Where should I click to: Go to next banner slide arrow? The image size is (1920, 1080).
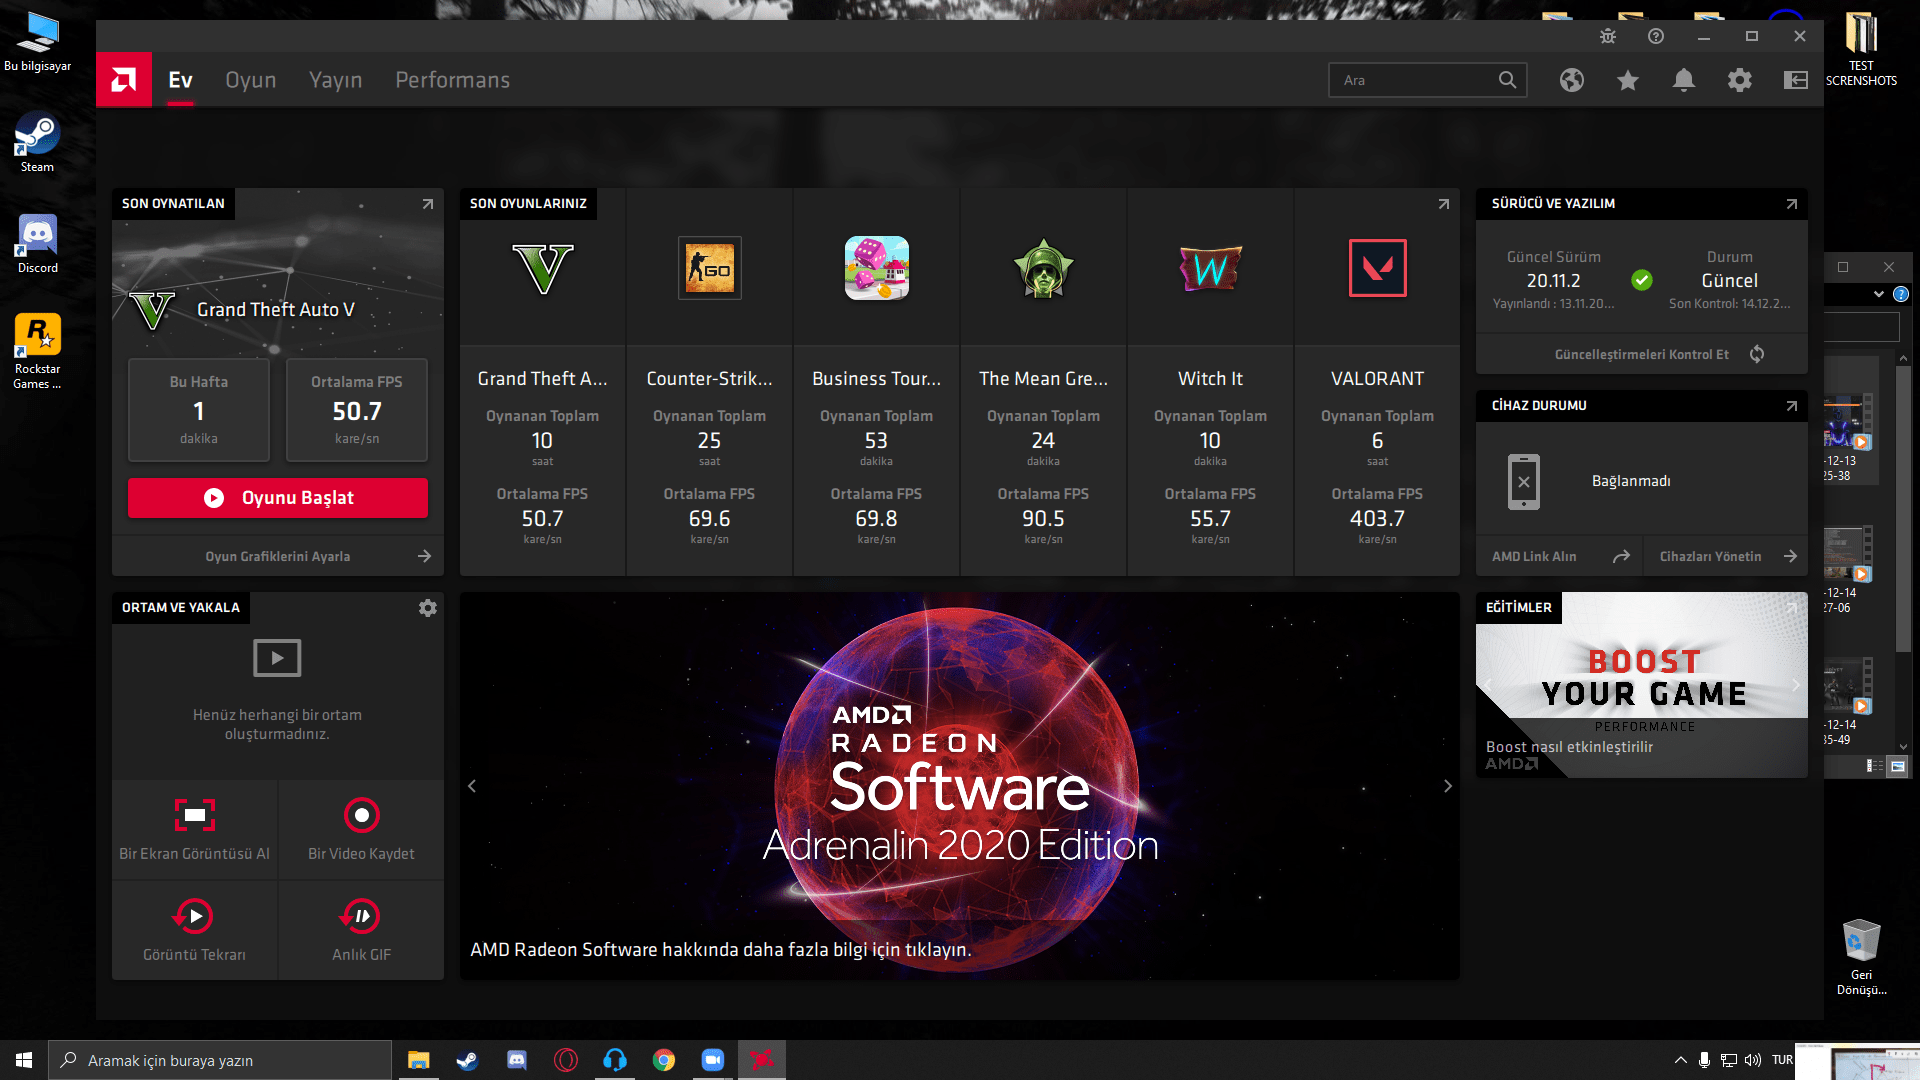pyautogui.click(x=1447, y=786)
